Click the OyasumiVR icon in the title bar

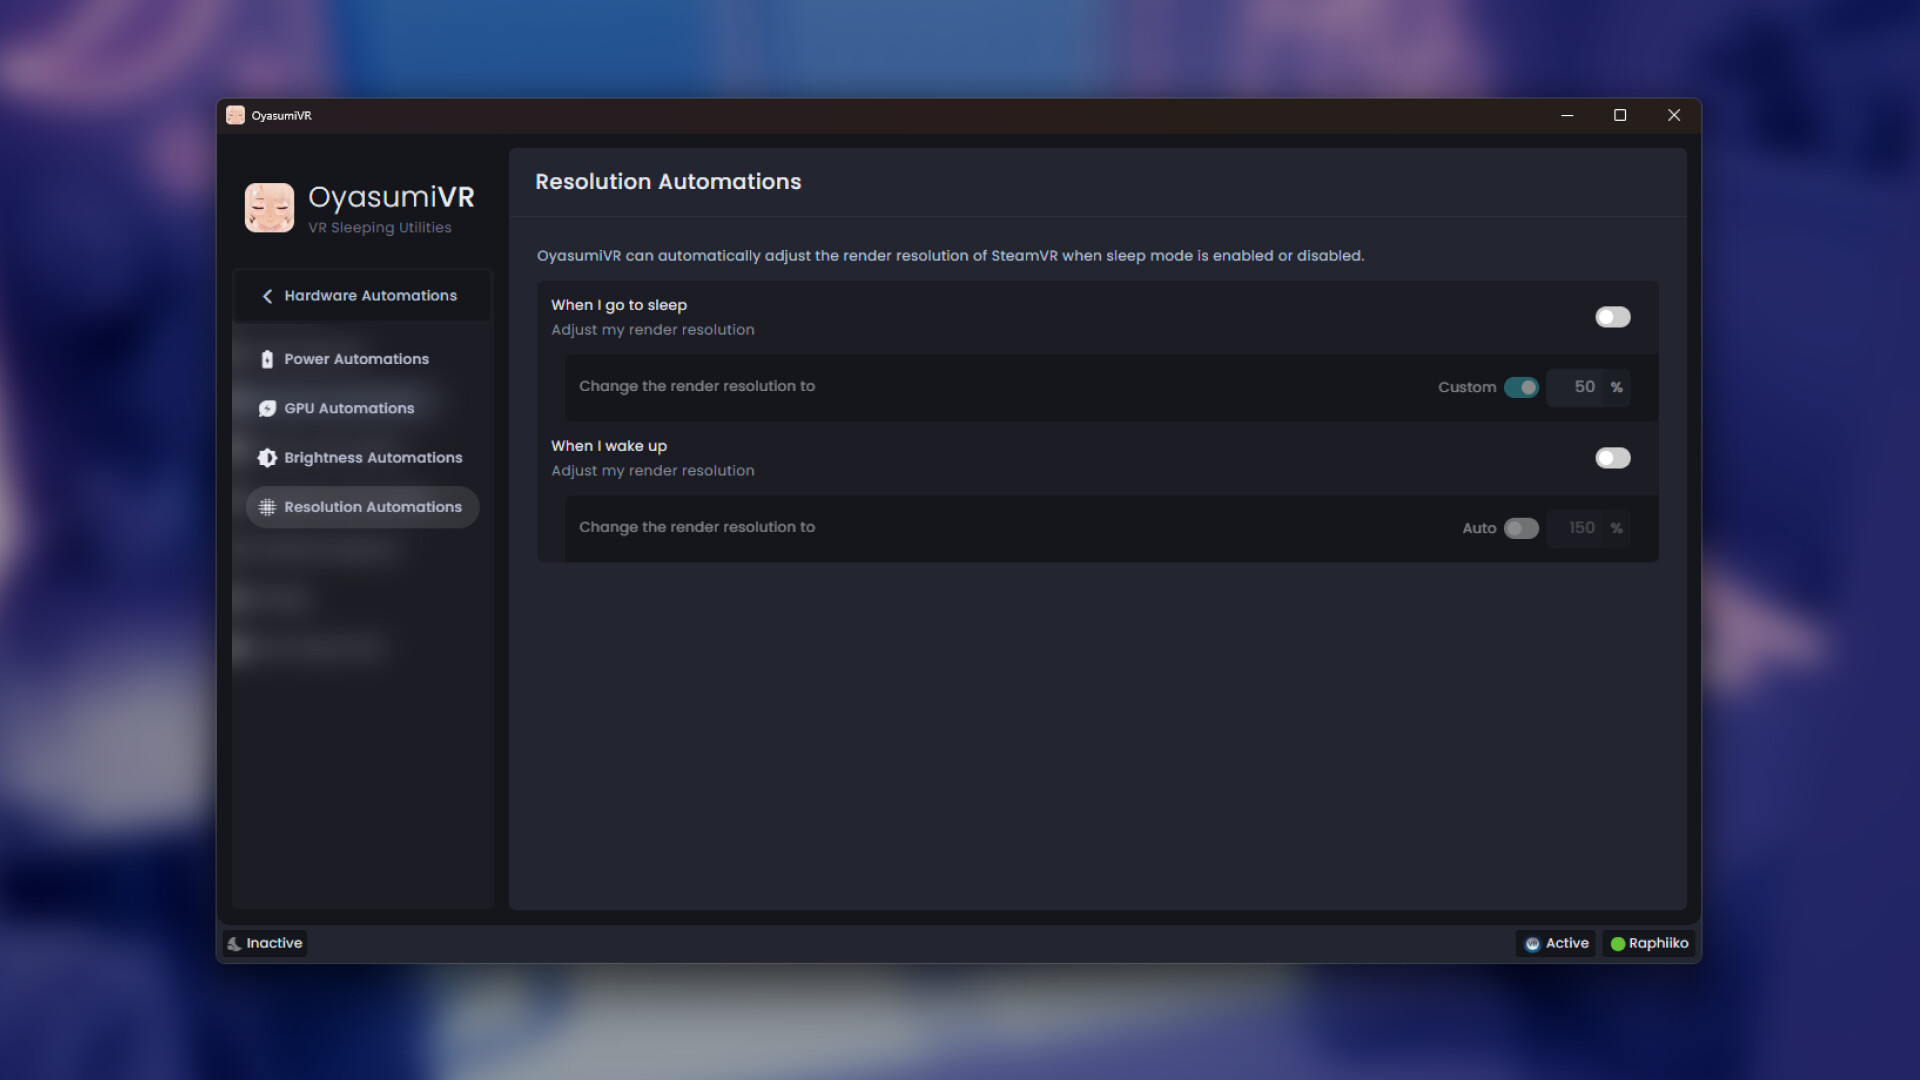(x=236, y=115)
